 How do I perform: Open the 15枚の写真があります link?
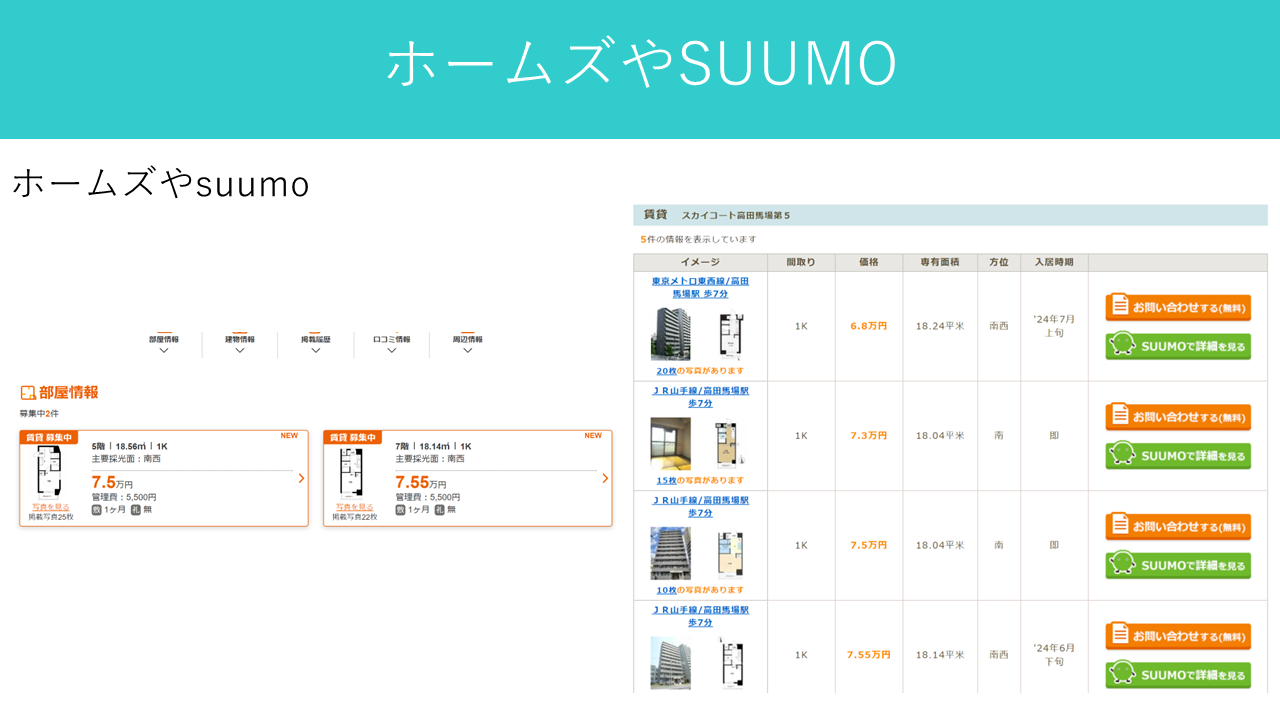[x=700, y=480]
